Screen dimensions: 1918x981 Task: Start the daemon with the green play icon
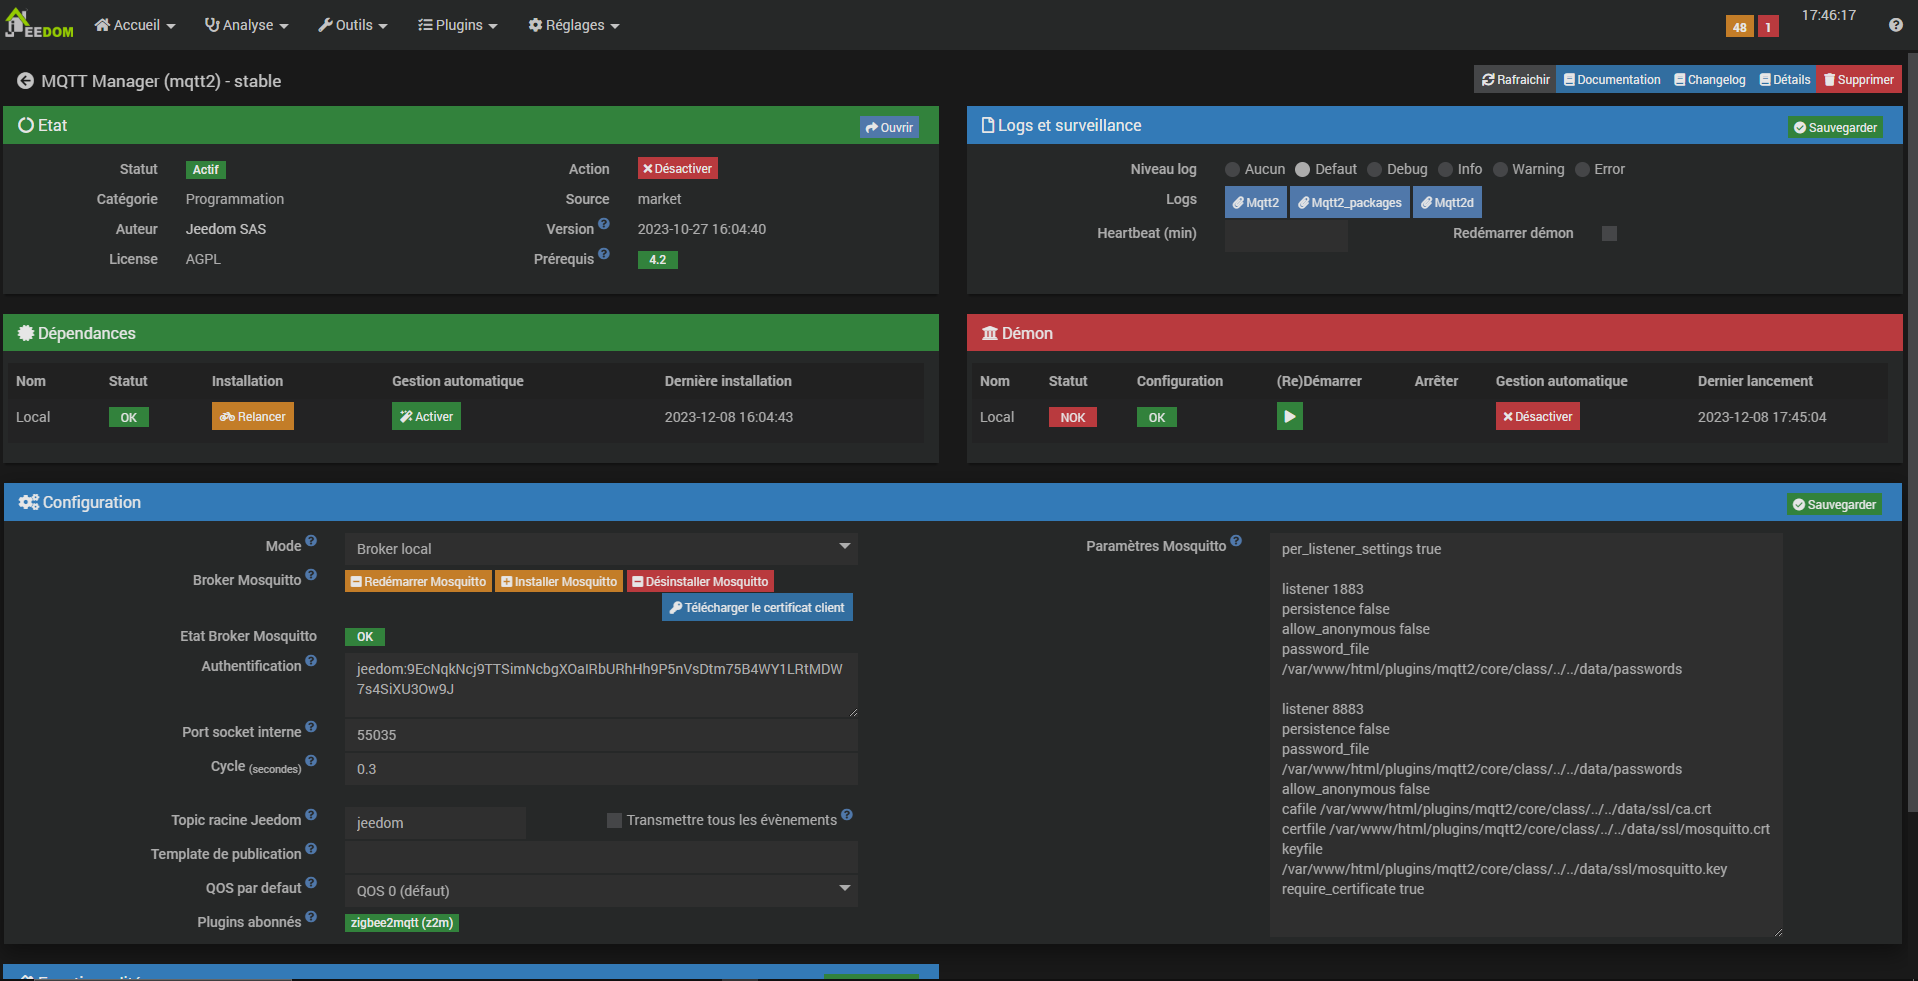click(x=1289, y=416)
